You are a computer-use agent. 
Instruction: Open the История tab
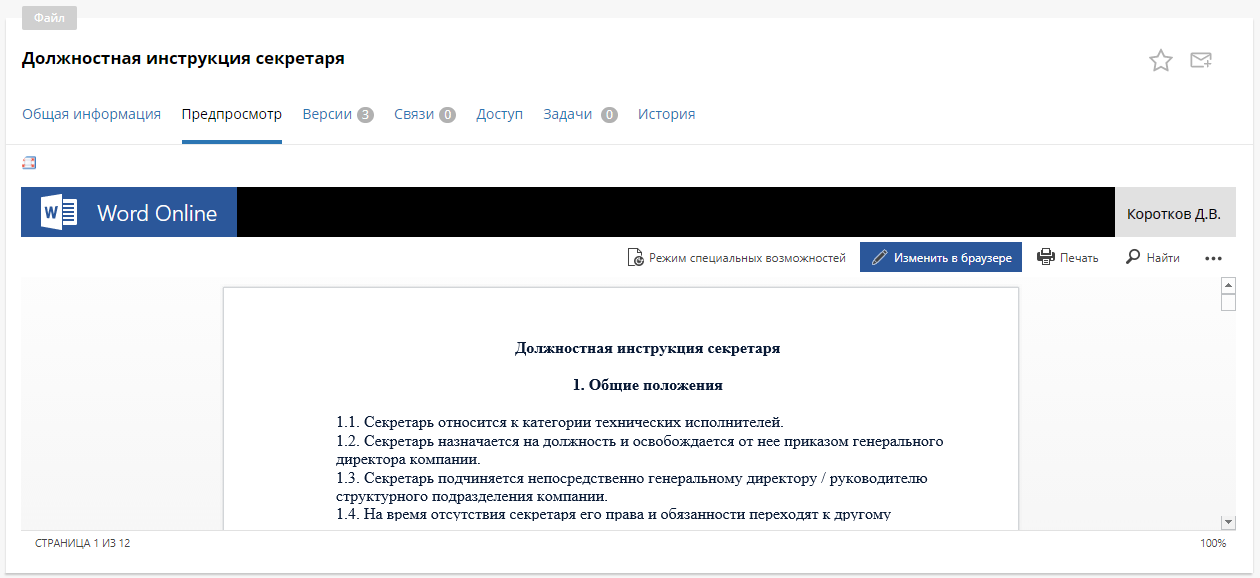point(666,114)
